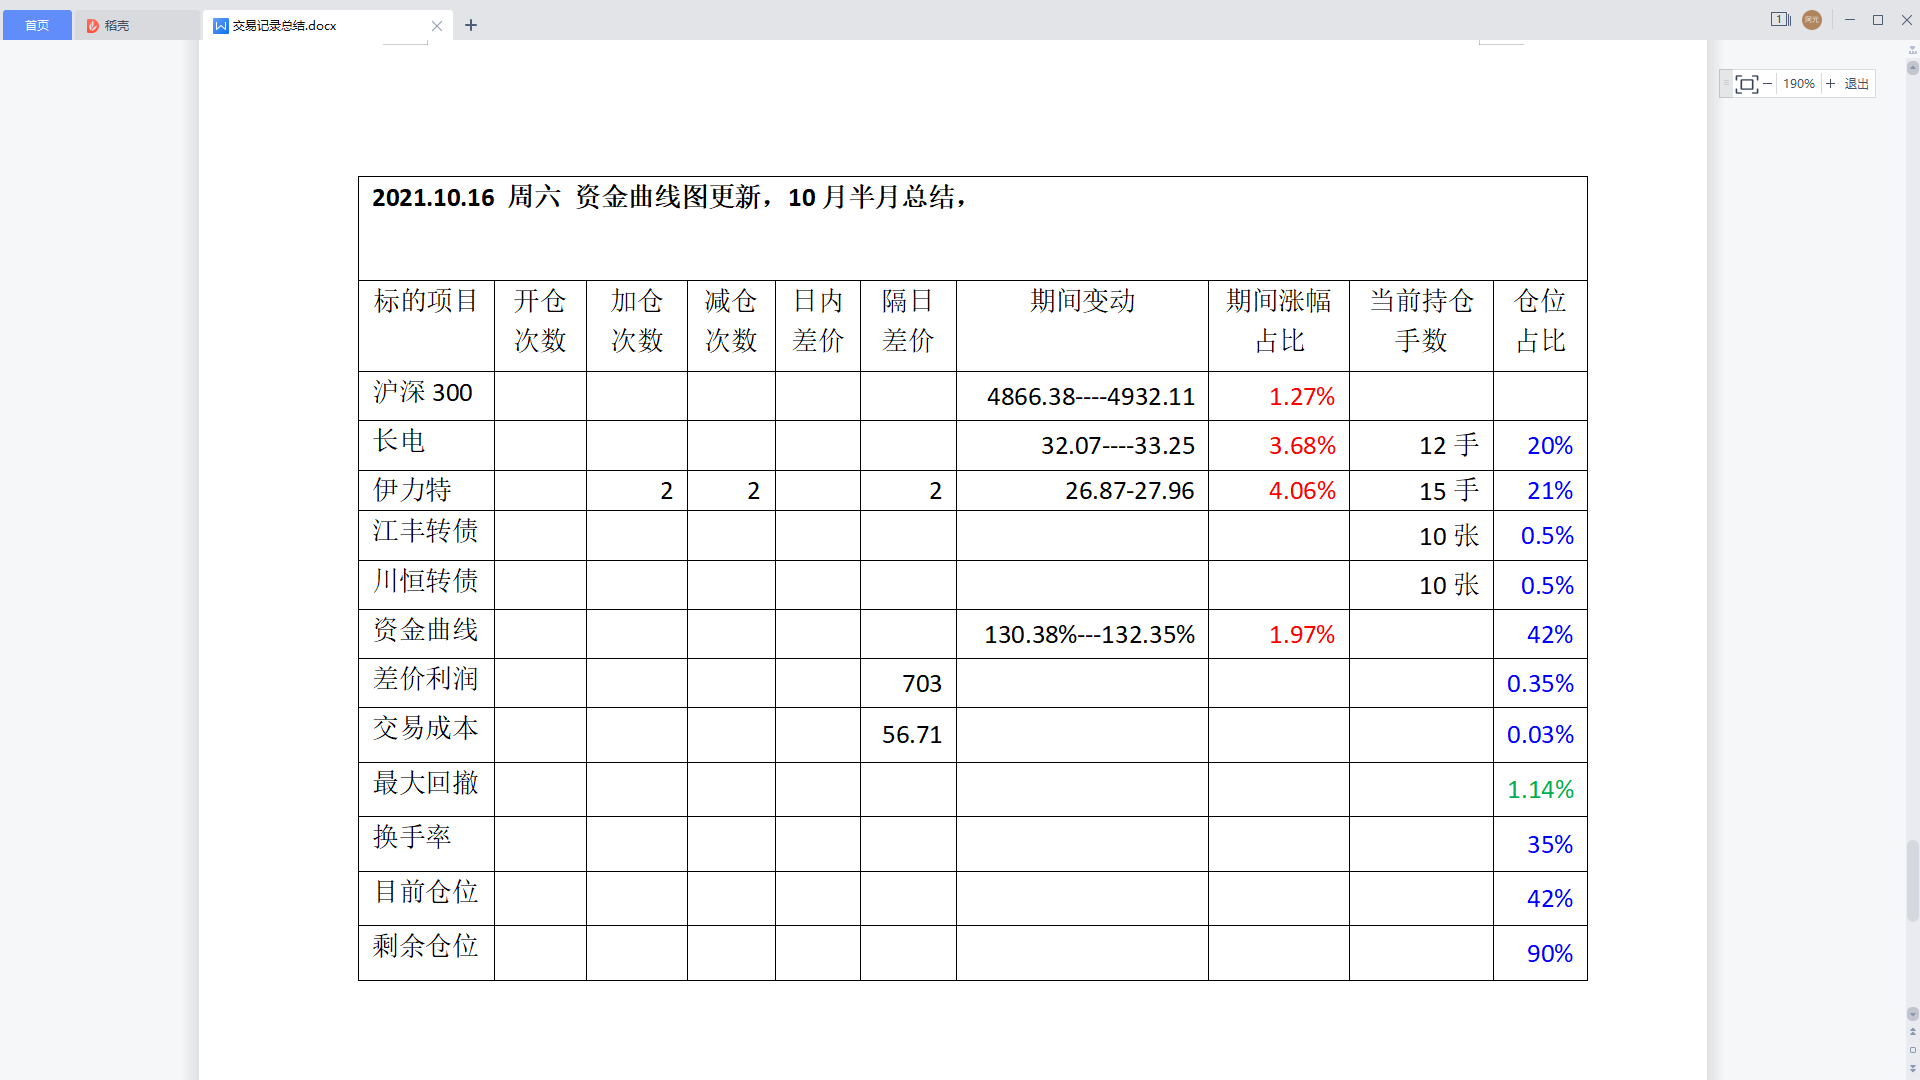The image size is (1920, 1080).
Task: Click the vertical scrollbar thumb
Action: click(1913, 880)
